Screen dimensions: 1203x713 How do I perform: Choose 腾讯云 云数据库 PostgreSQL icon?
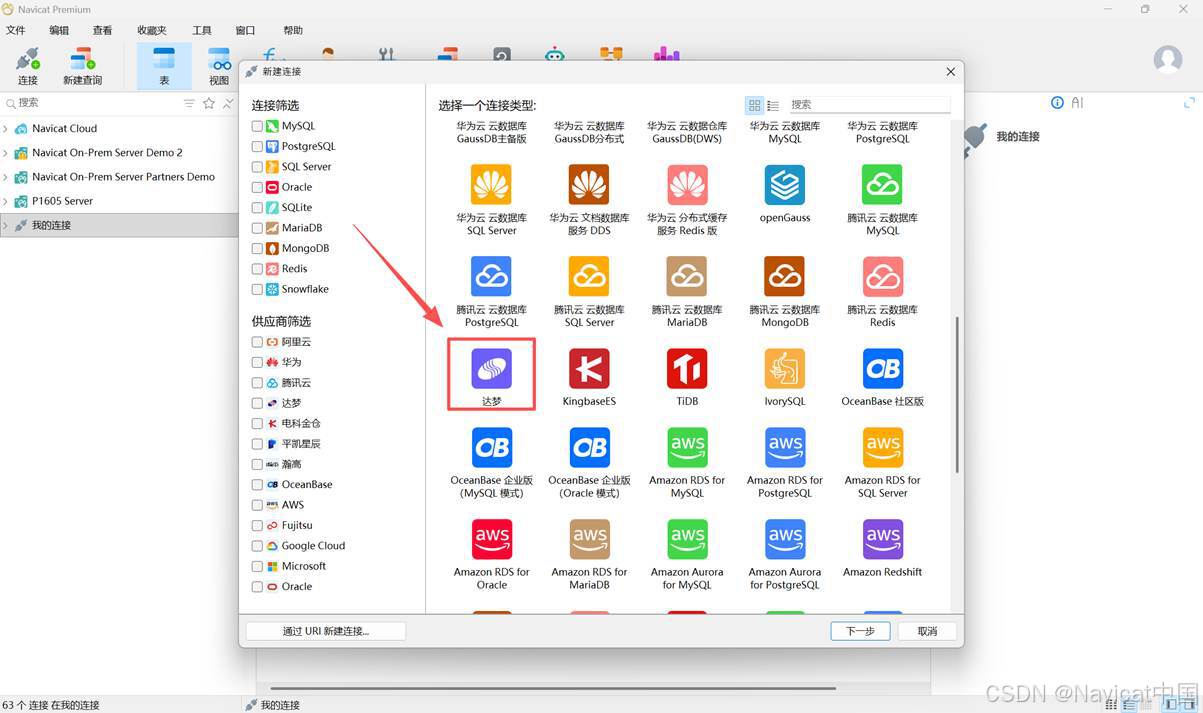tap(491, 277)
